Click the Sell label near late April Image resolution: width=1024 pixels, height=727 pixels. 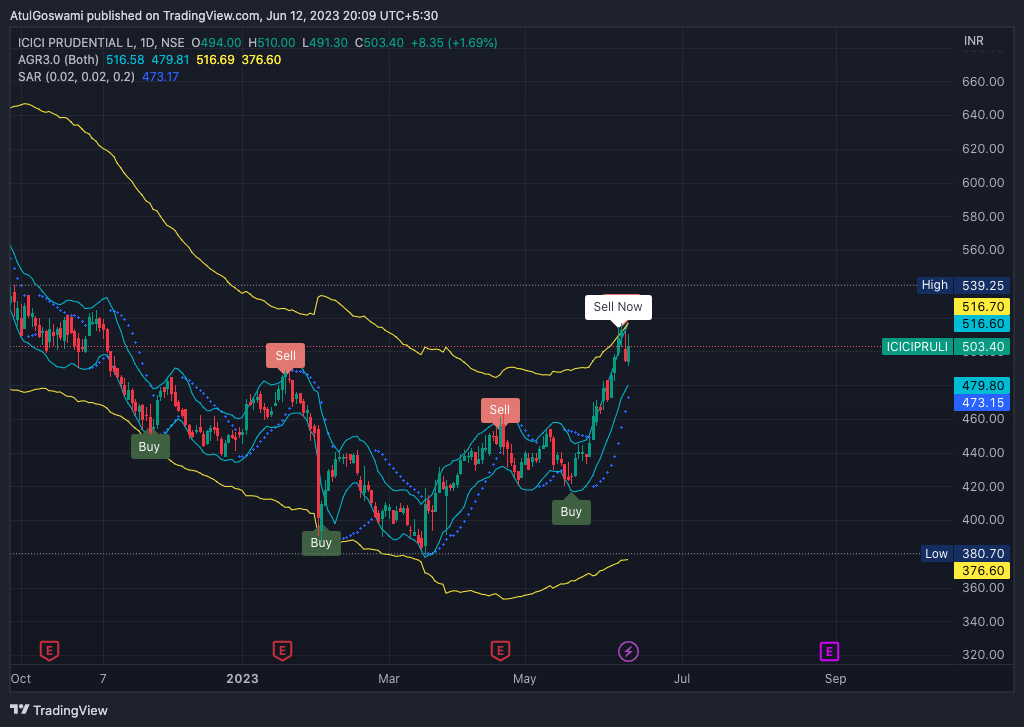click(x=500, y=410)
